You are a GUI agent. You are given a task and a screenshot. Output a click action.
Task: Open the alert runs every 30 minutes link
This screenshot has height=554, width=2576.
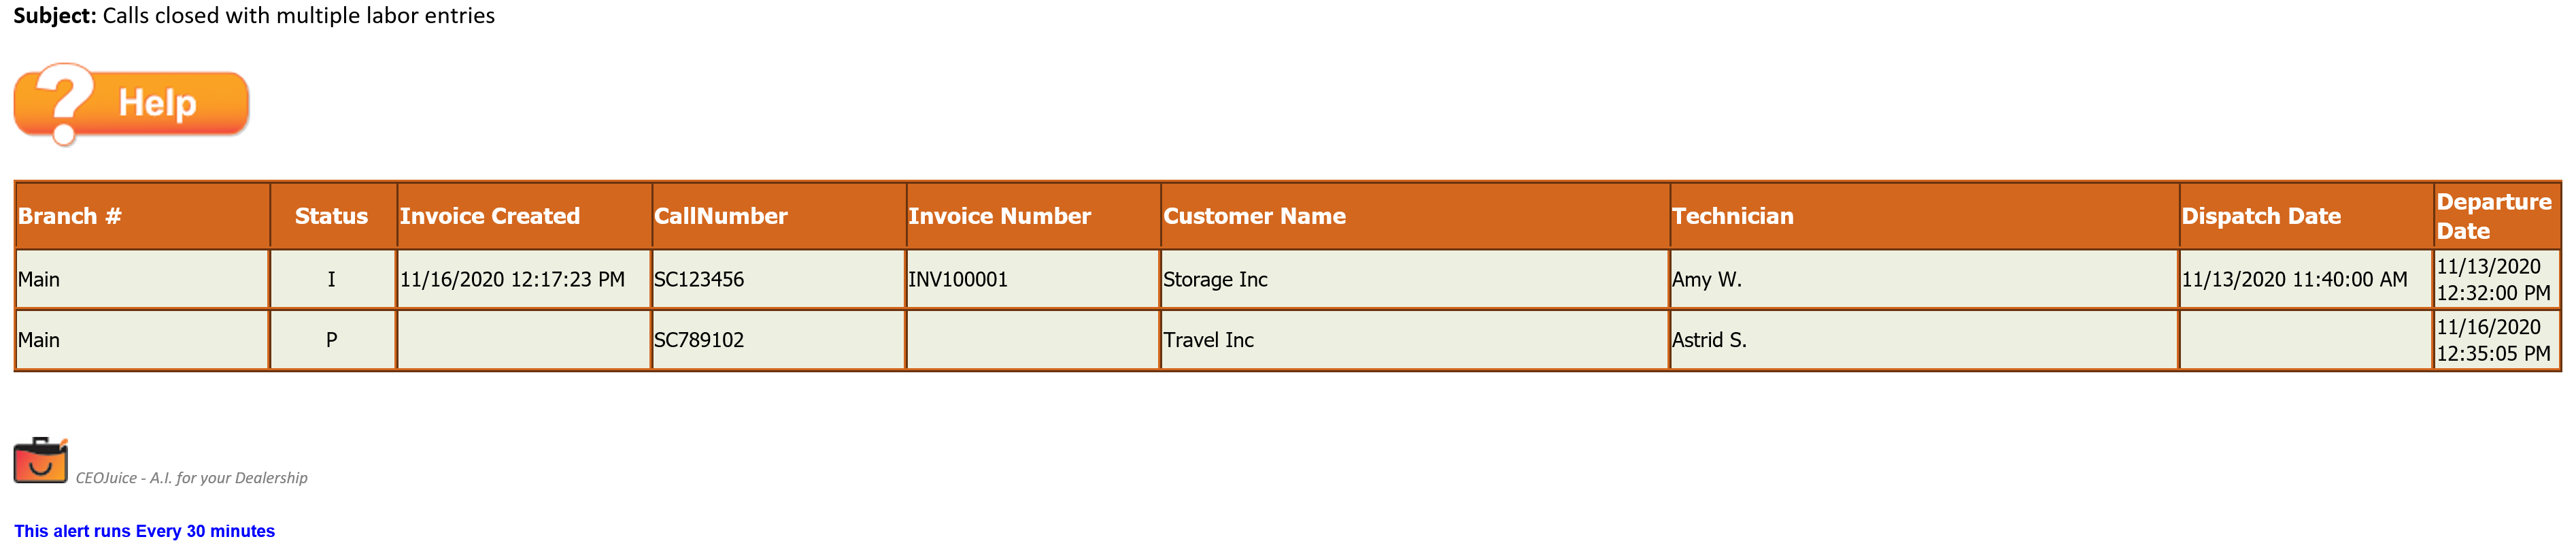144,531
